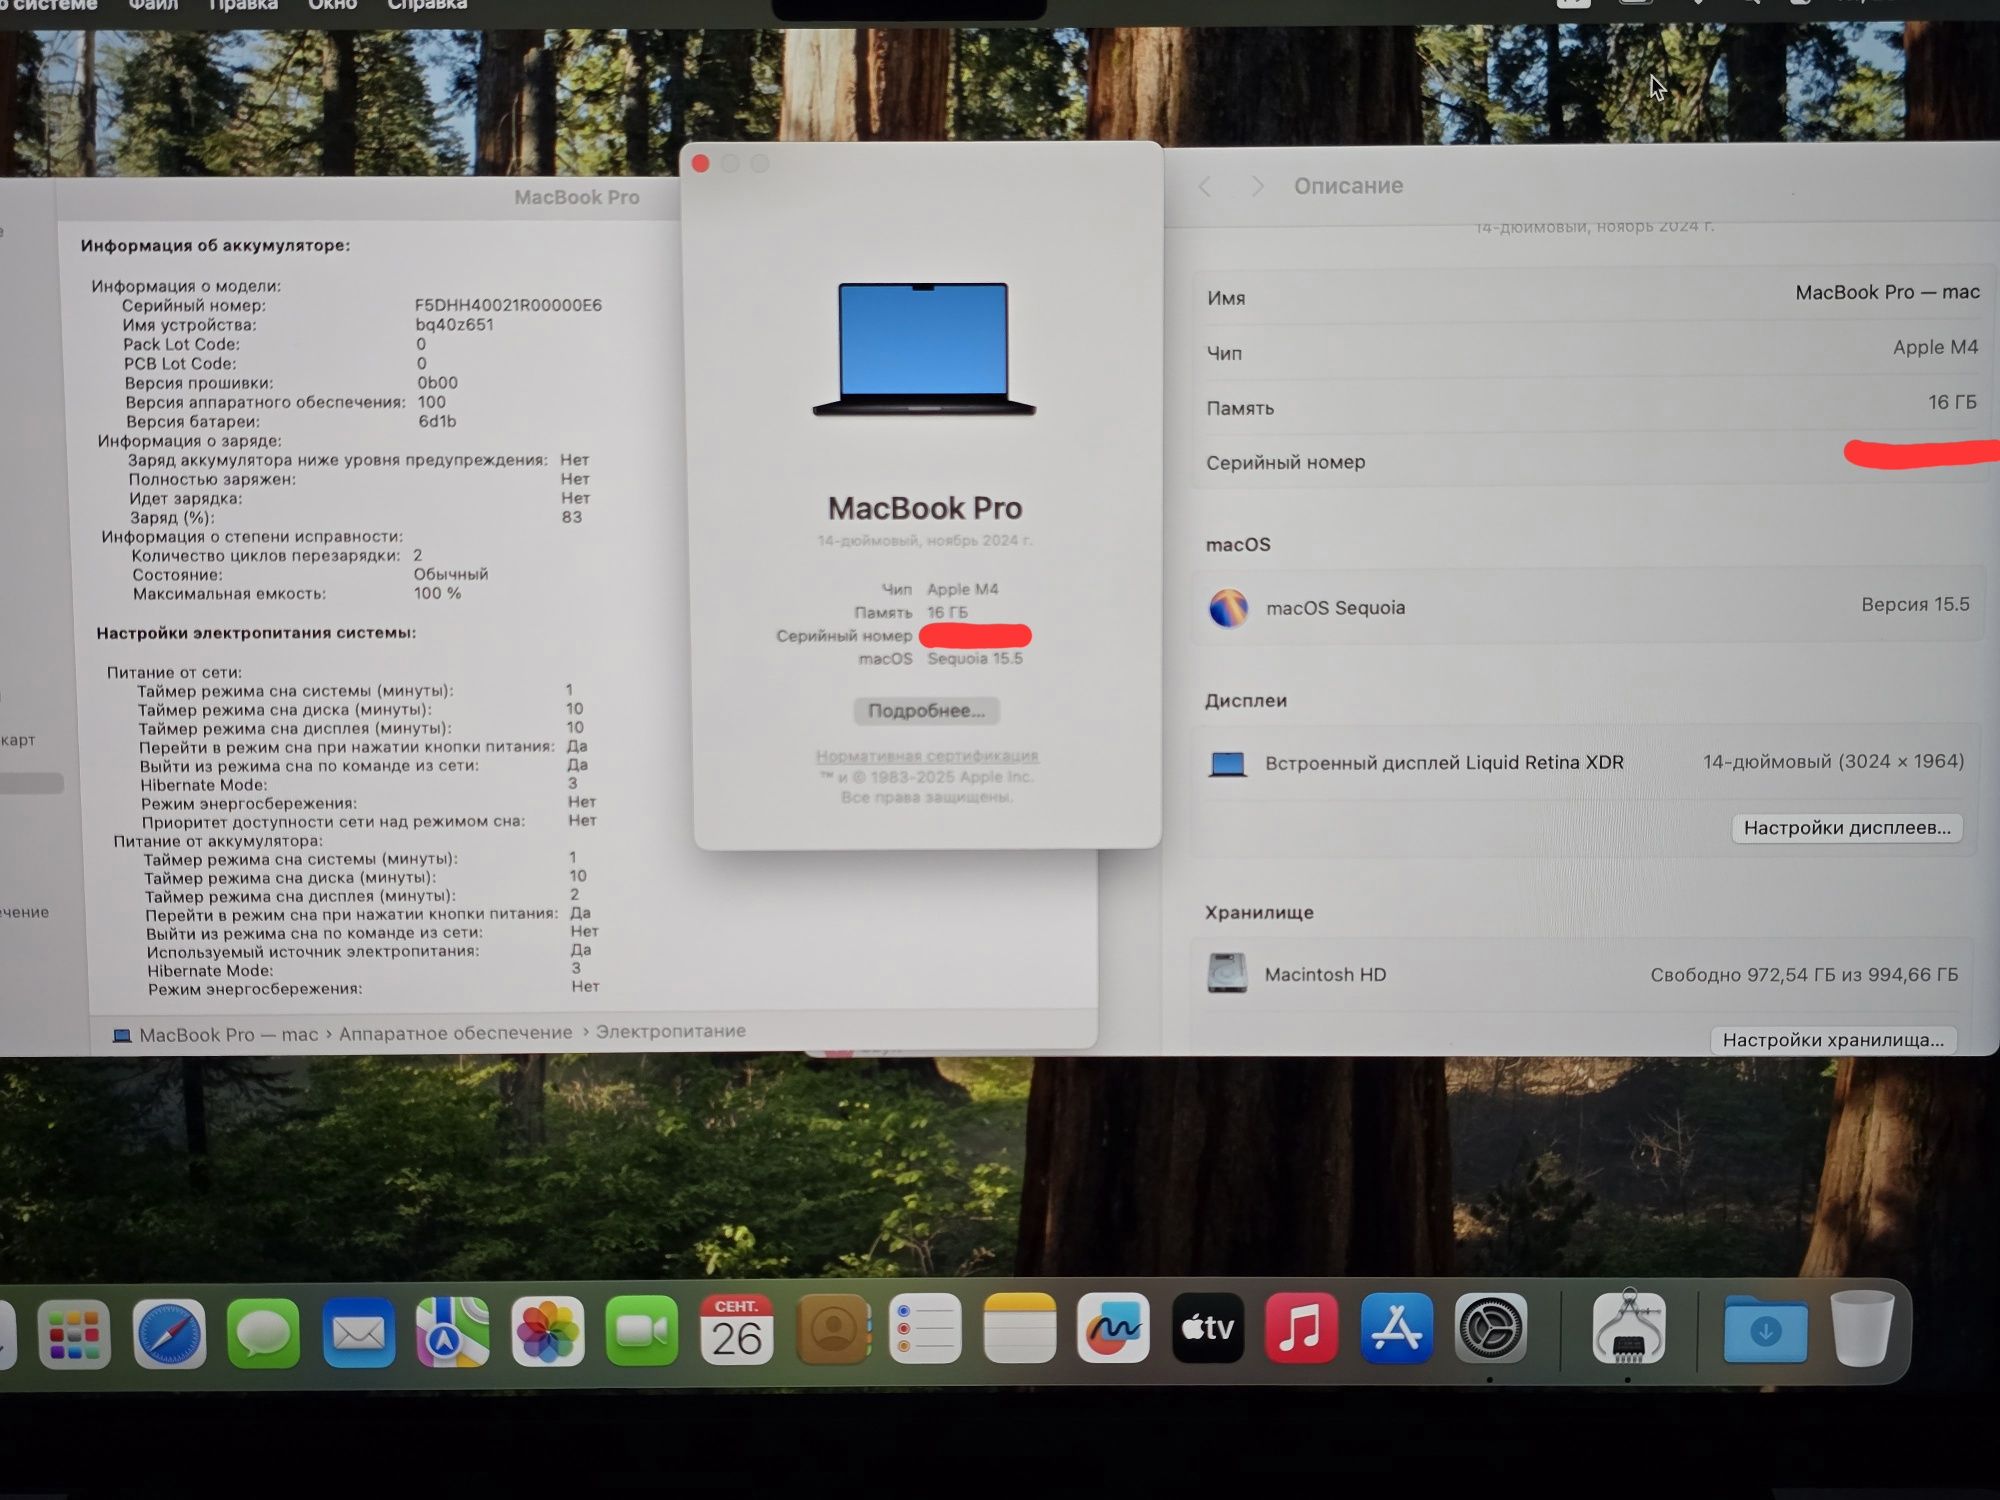Image resolution: width=2000 pixels, height=1500 pixels.
Task: Select battery serial F5DHH40021R00000E6
Action: [x=508, y=305]
